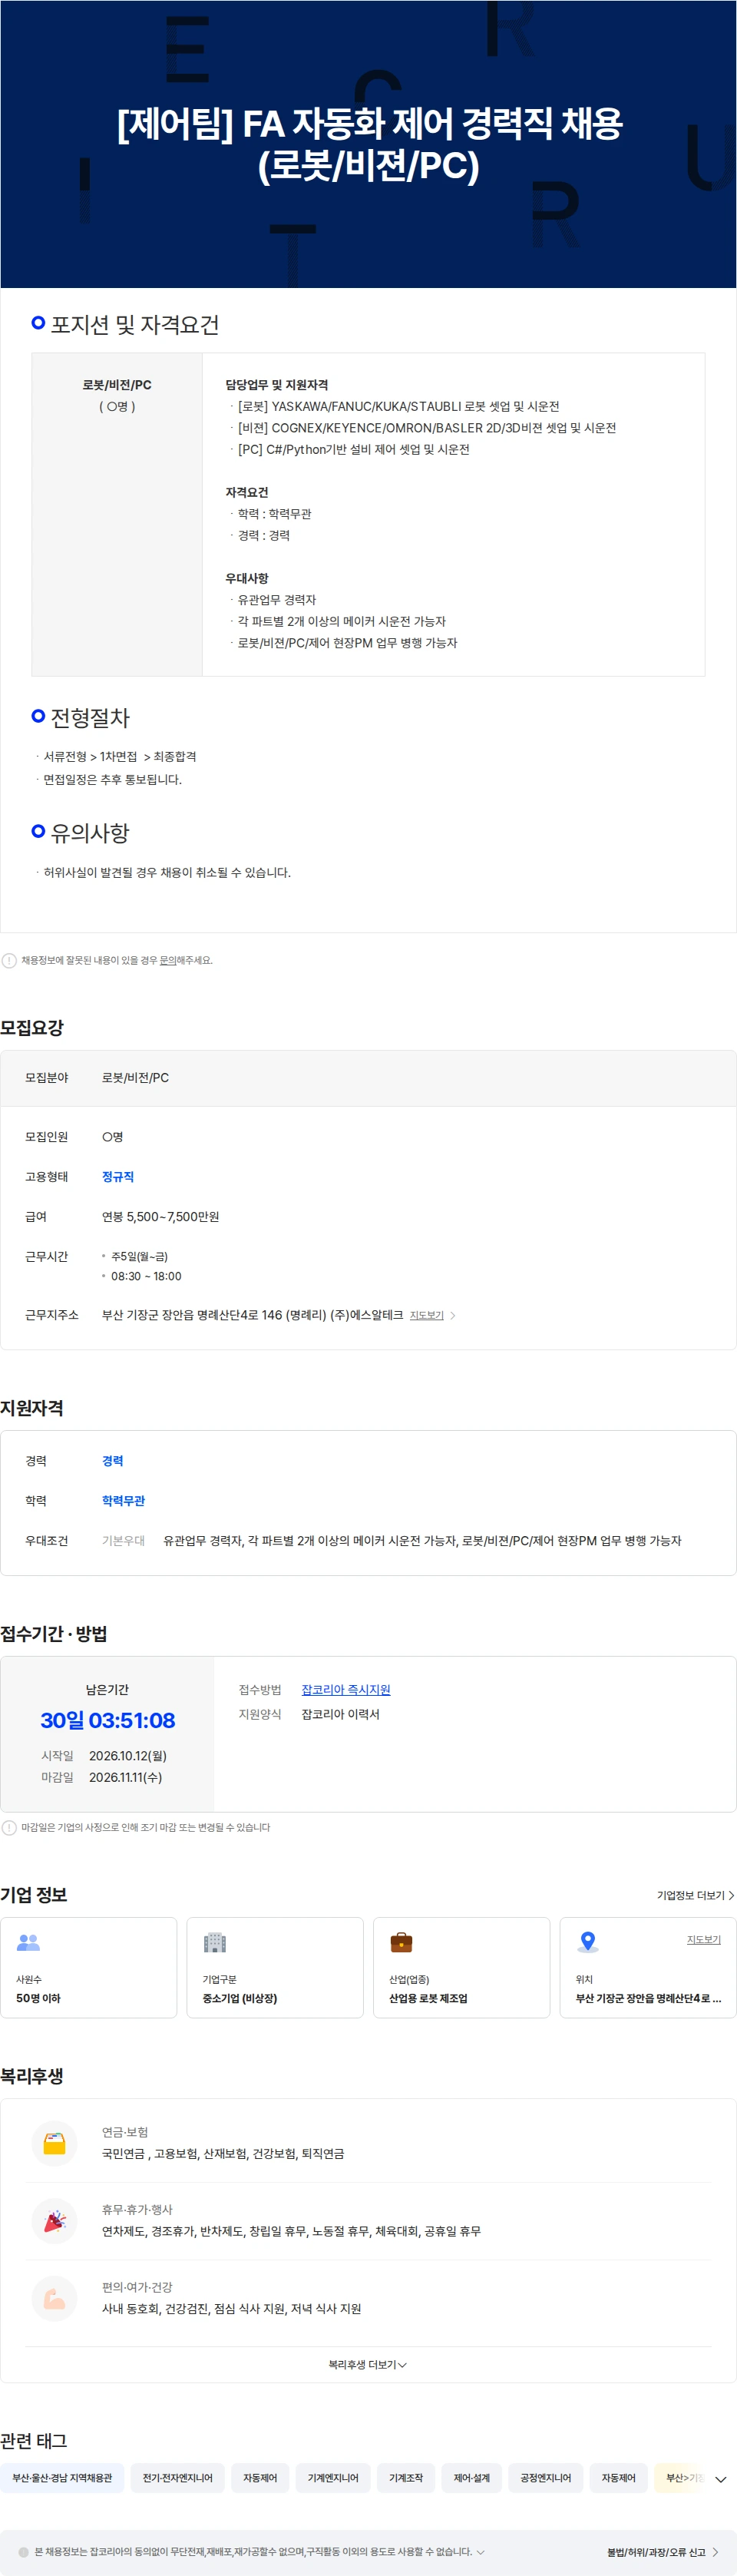737x2576 pixels.
Task: Click the job title banner heading
Action: click(x=369, y=144)
